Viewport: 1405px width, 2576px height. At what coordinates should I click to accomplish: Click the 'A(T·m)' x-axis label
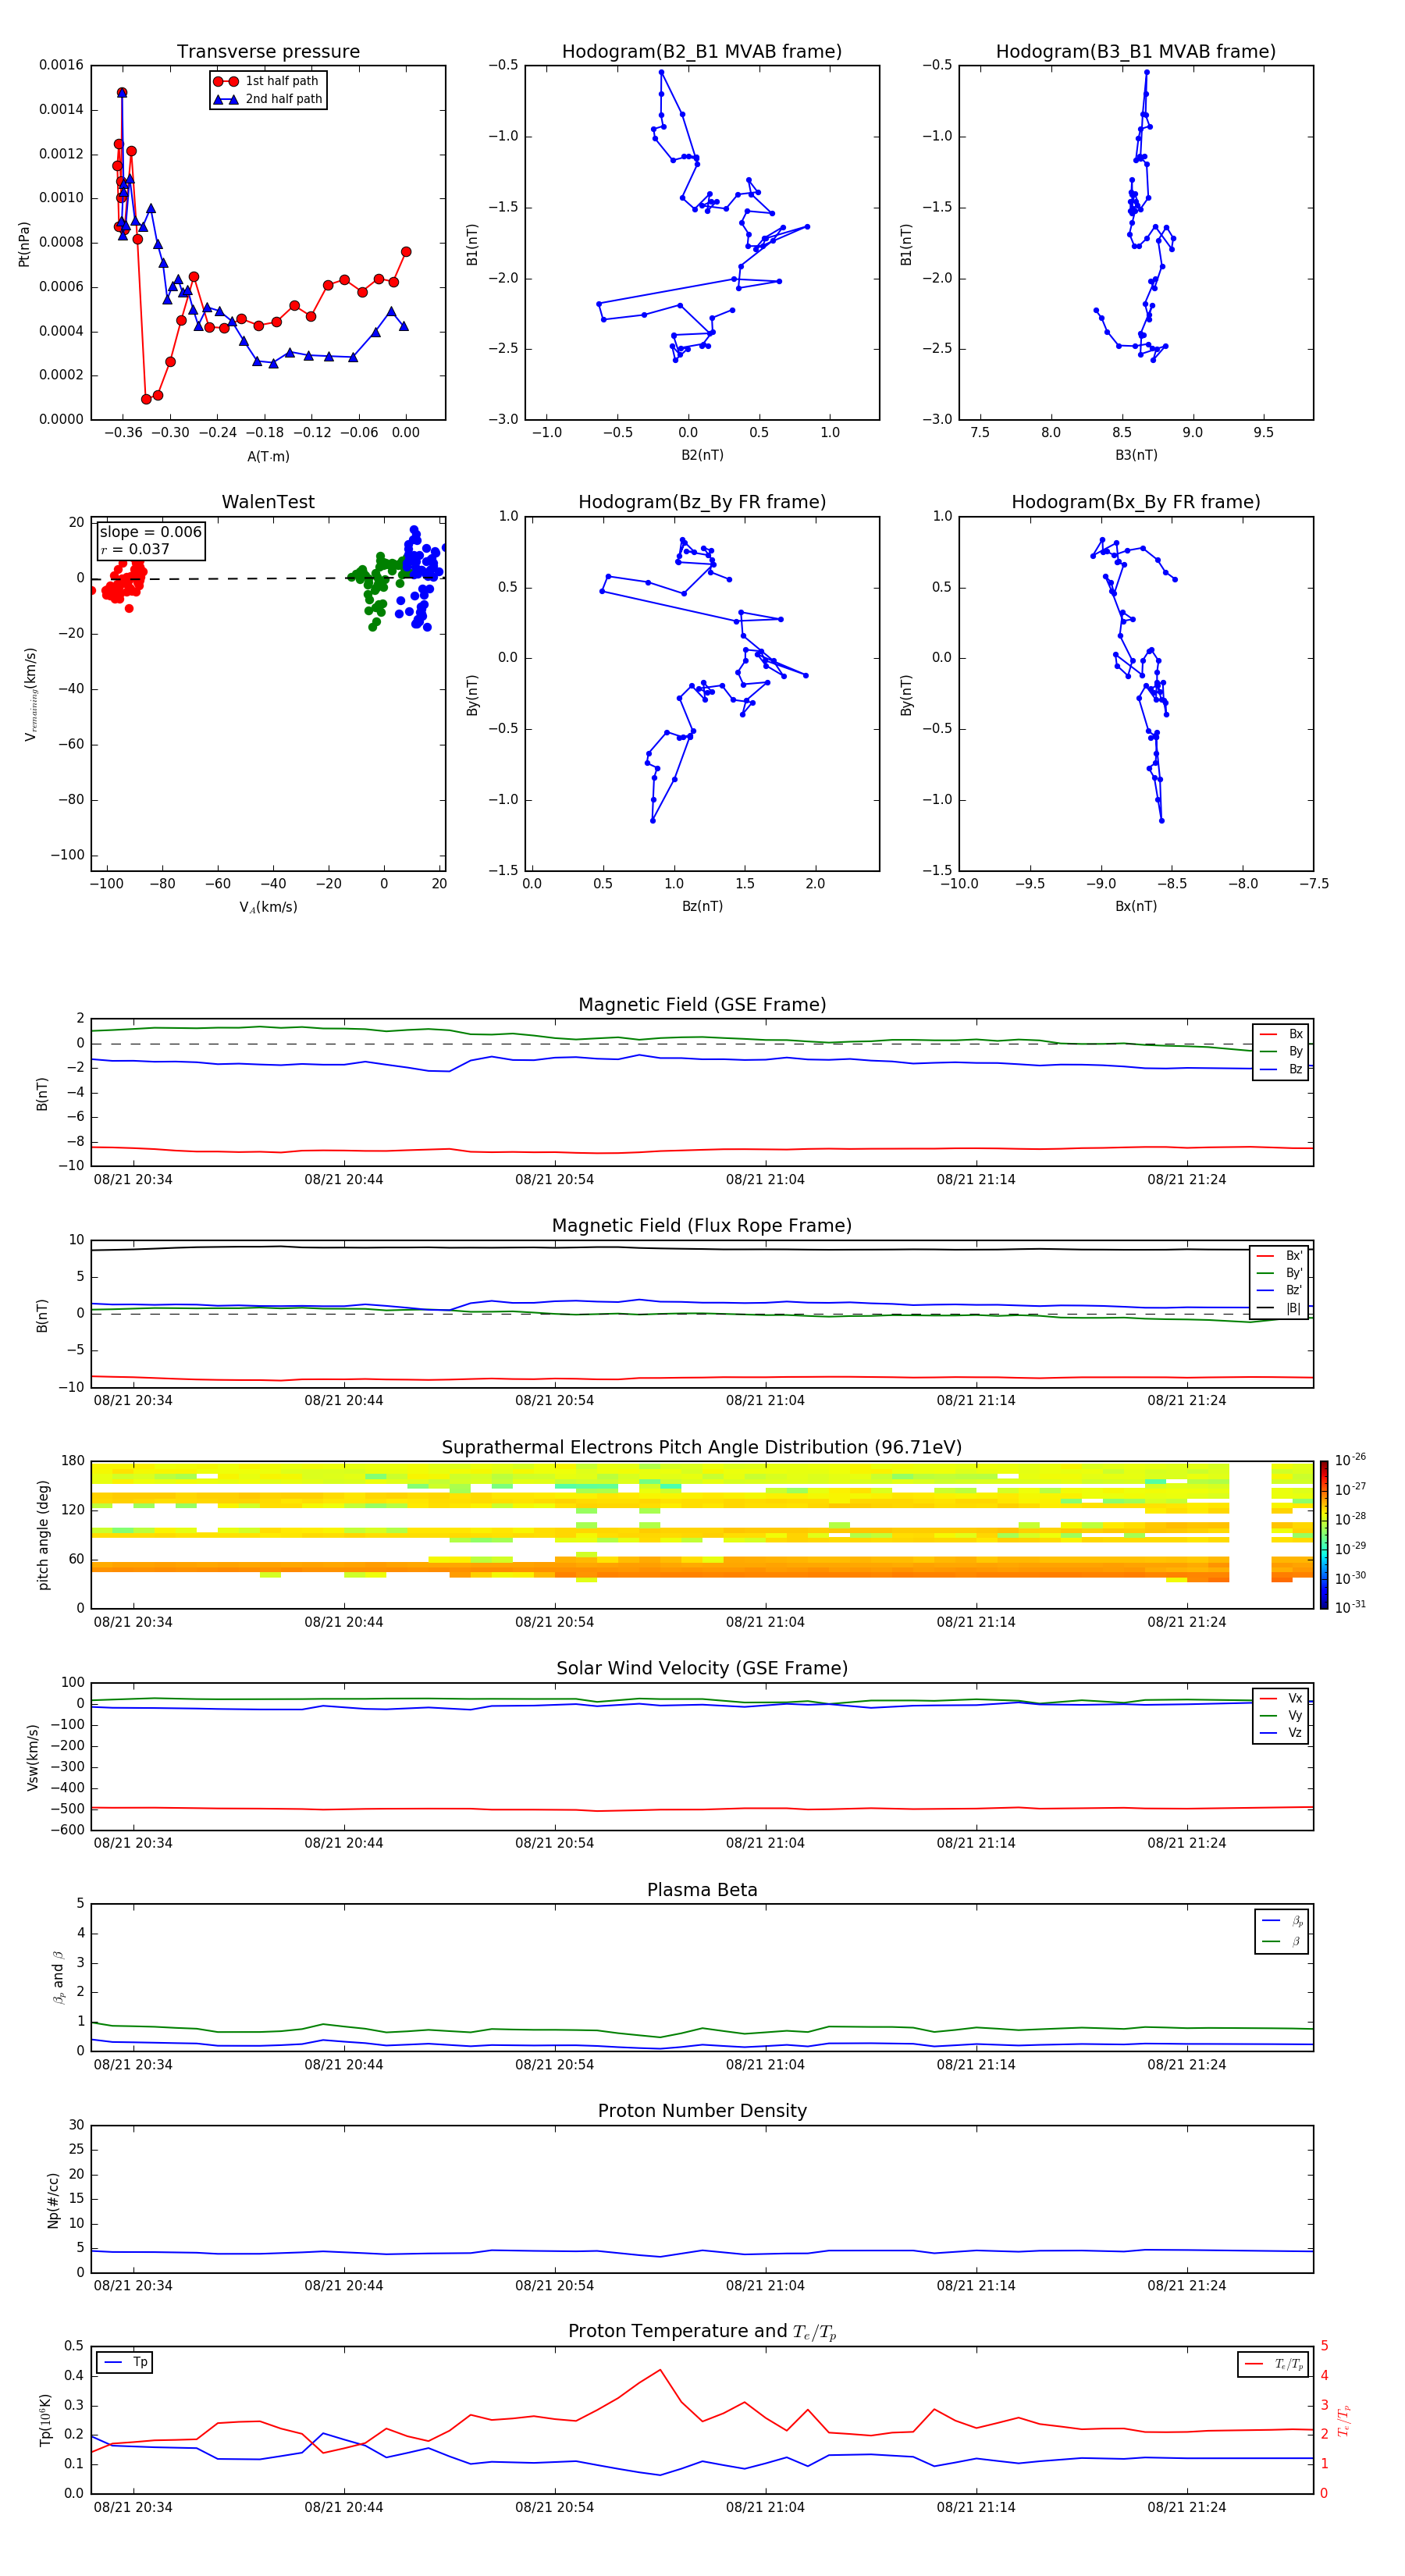pyautogui.click(x=268, y=457)
